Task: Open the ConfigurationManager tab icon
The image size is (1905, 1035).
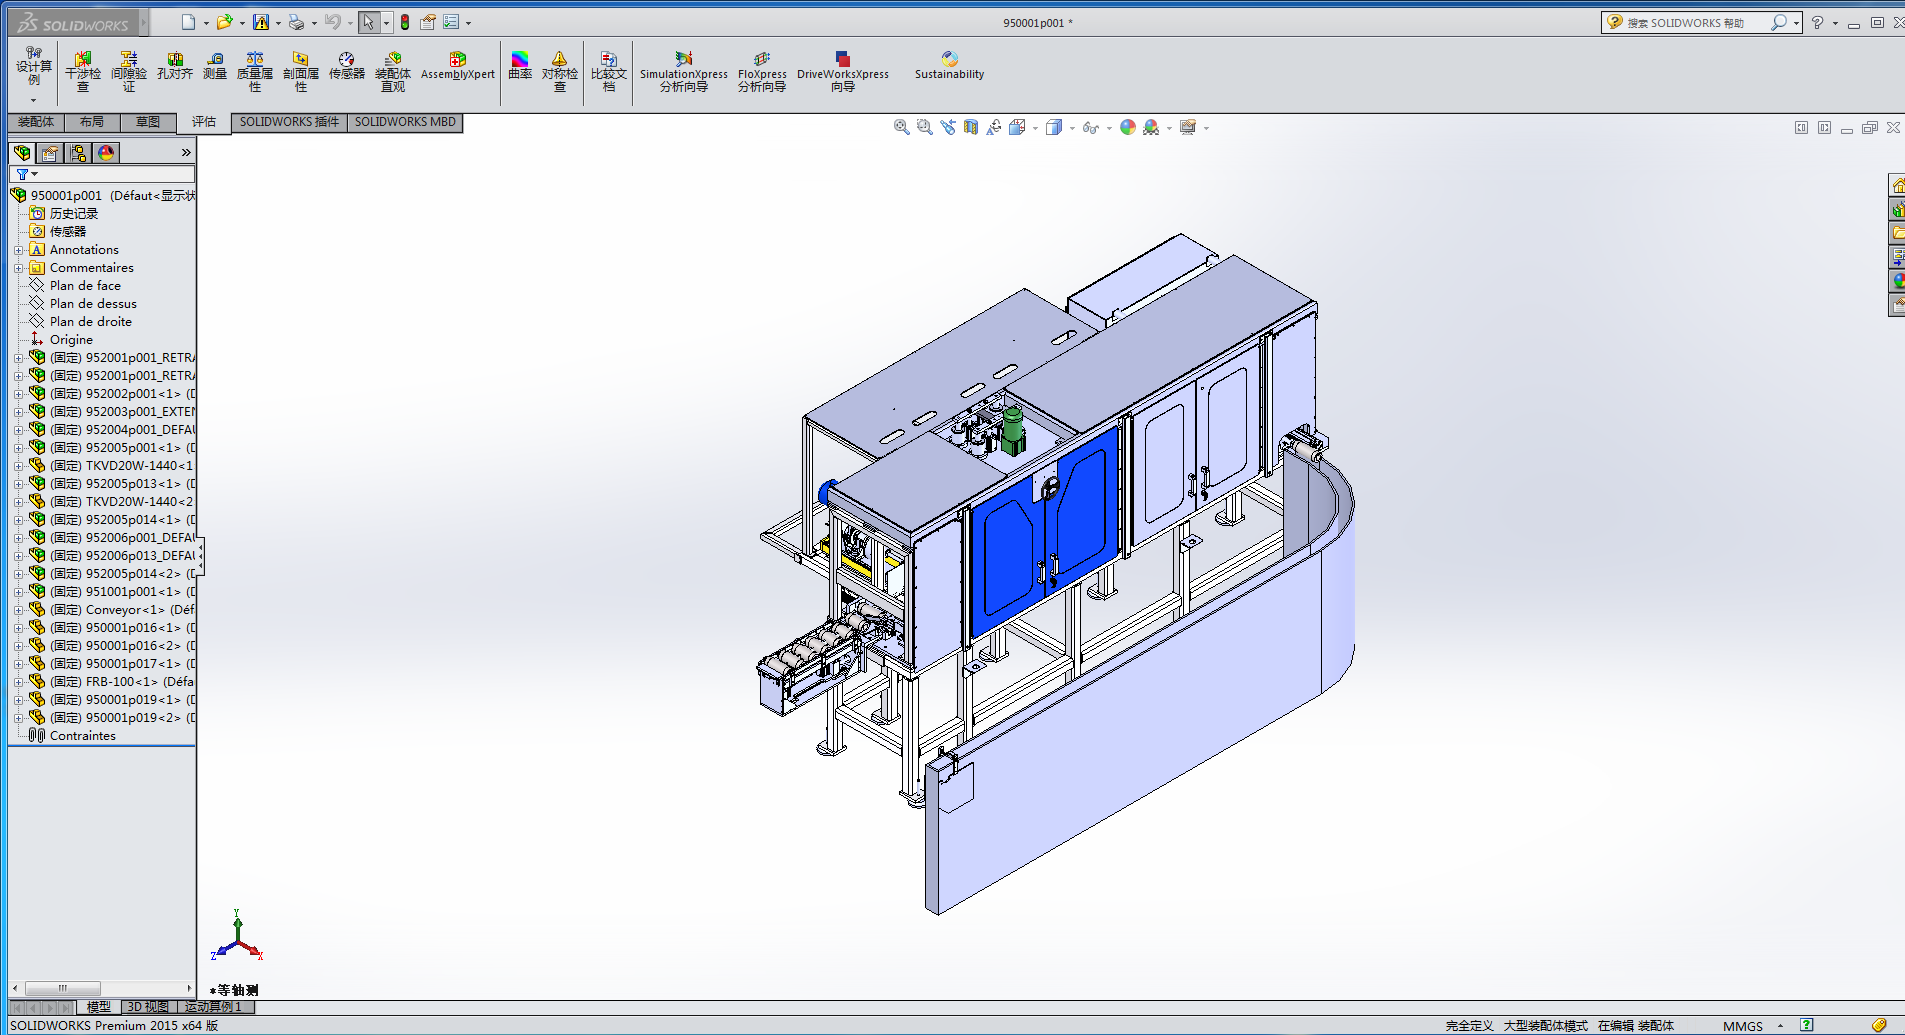Action: pos(78,153)
